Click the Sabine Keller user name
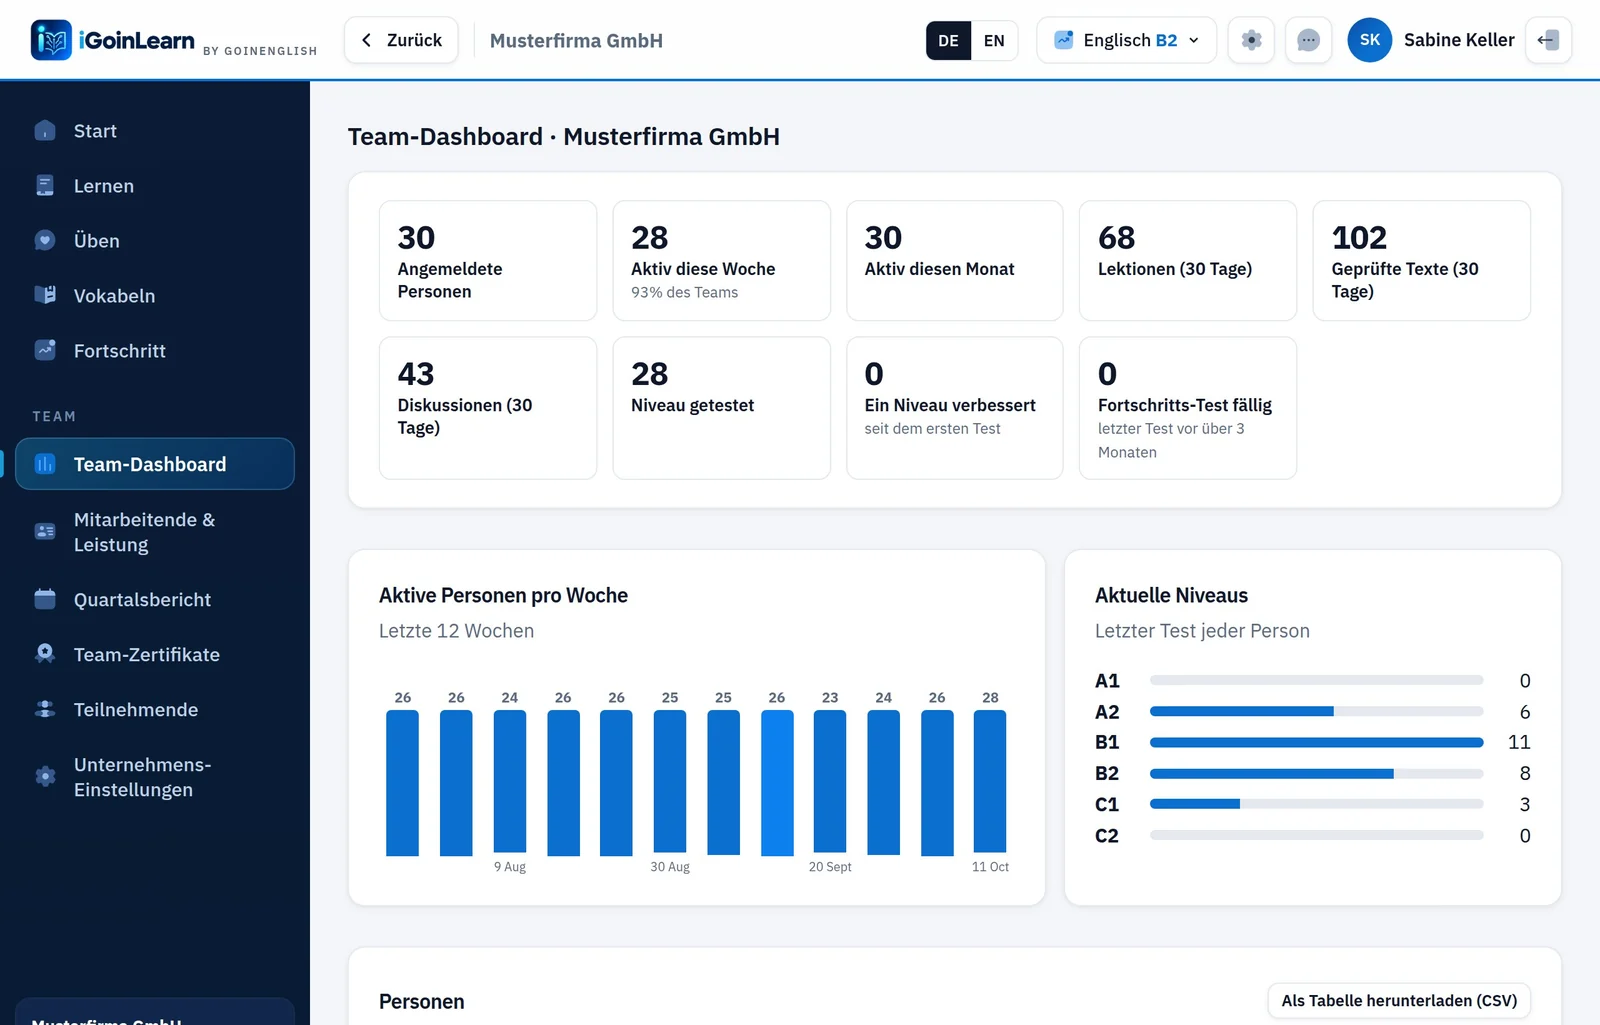The width and height of the screenshot is (1600, 1025). (x=1459, y=40)
